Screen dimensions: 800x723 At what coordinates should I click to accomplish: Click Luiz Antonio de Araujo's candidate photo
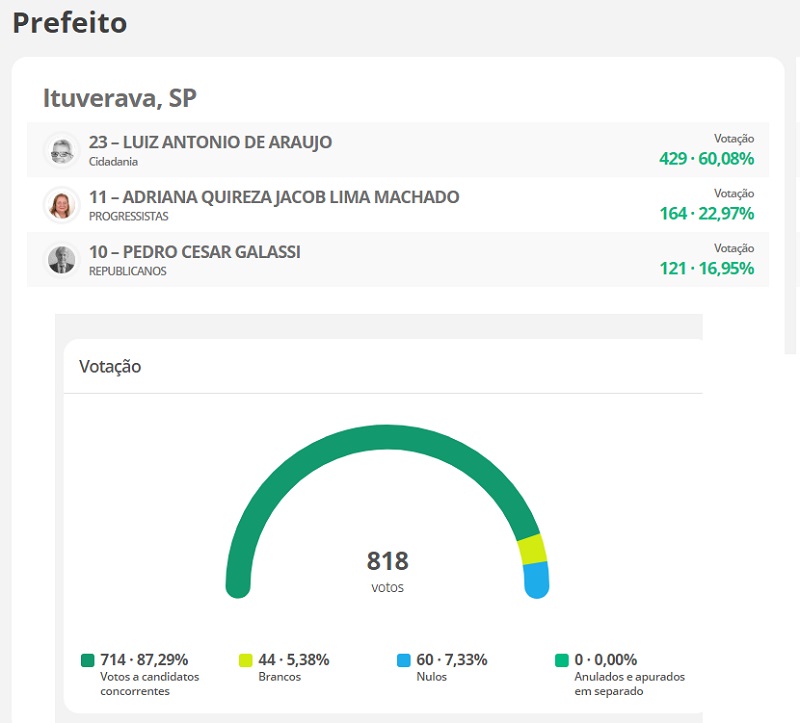62,151
